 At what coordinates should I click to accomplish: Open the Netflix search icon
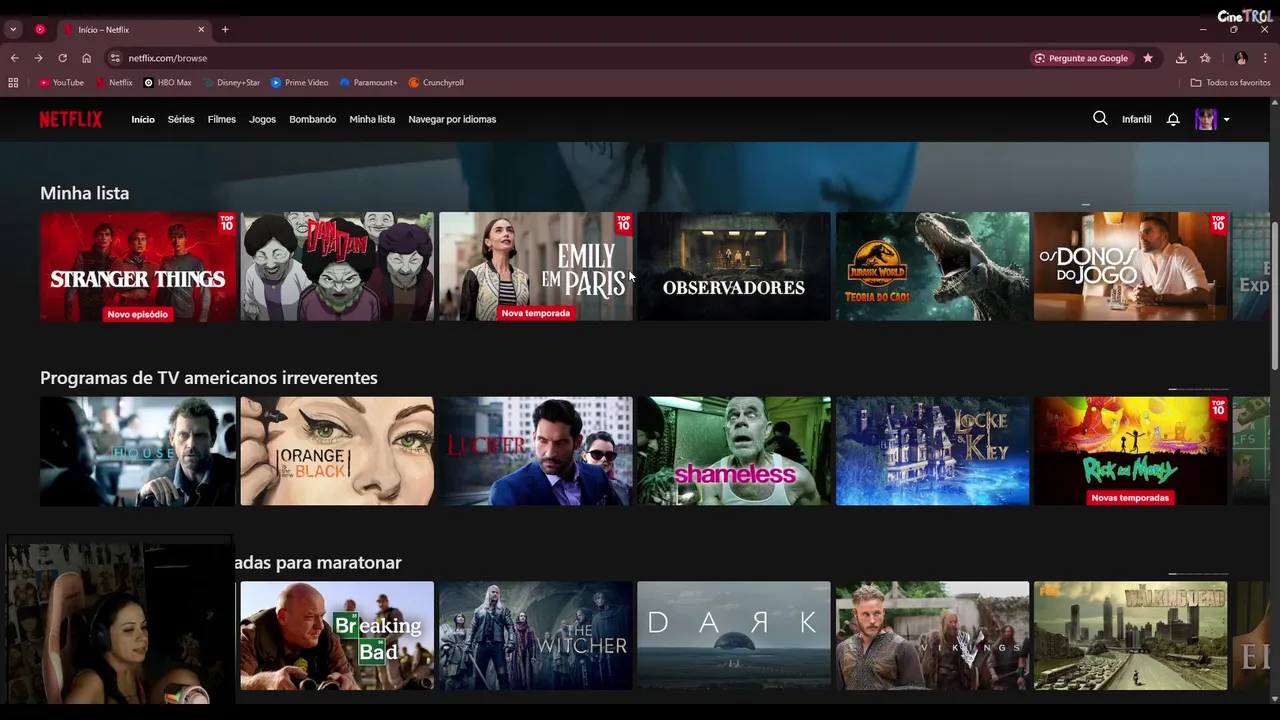(x=1100, y=118)
